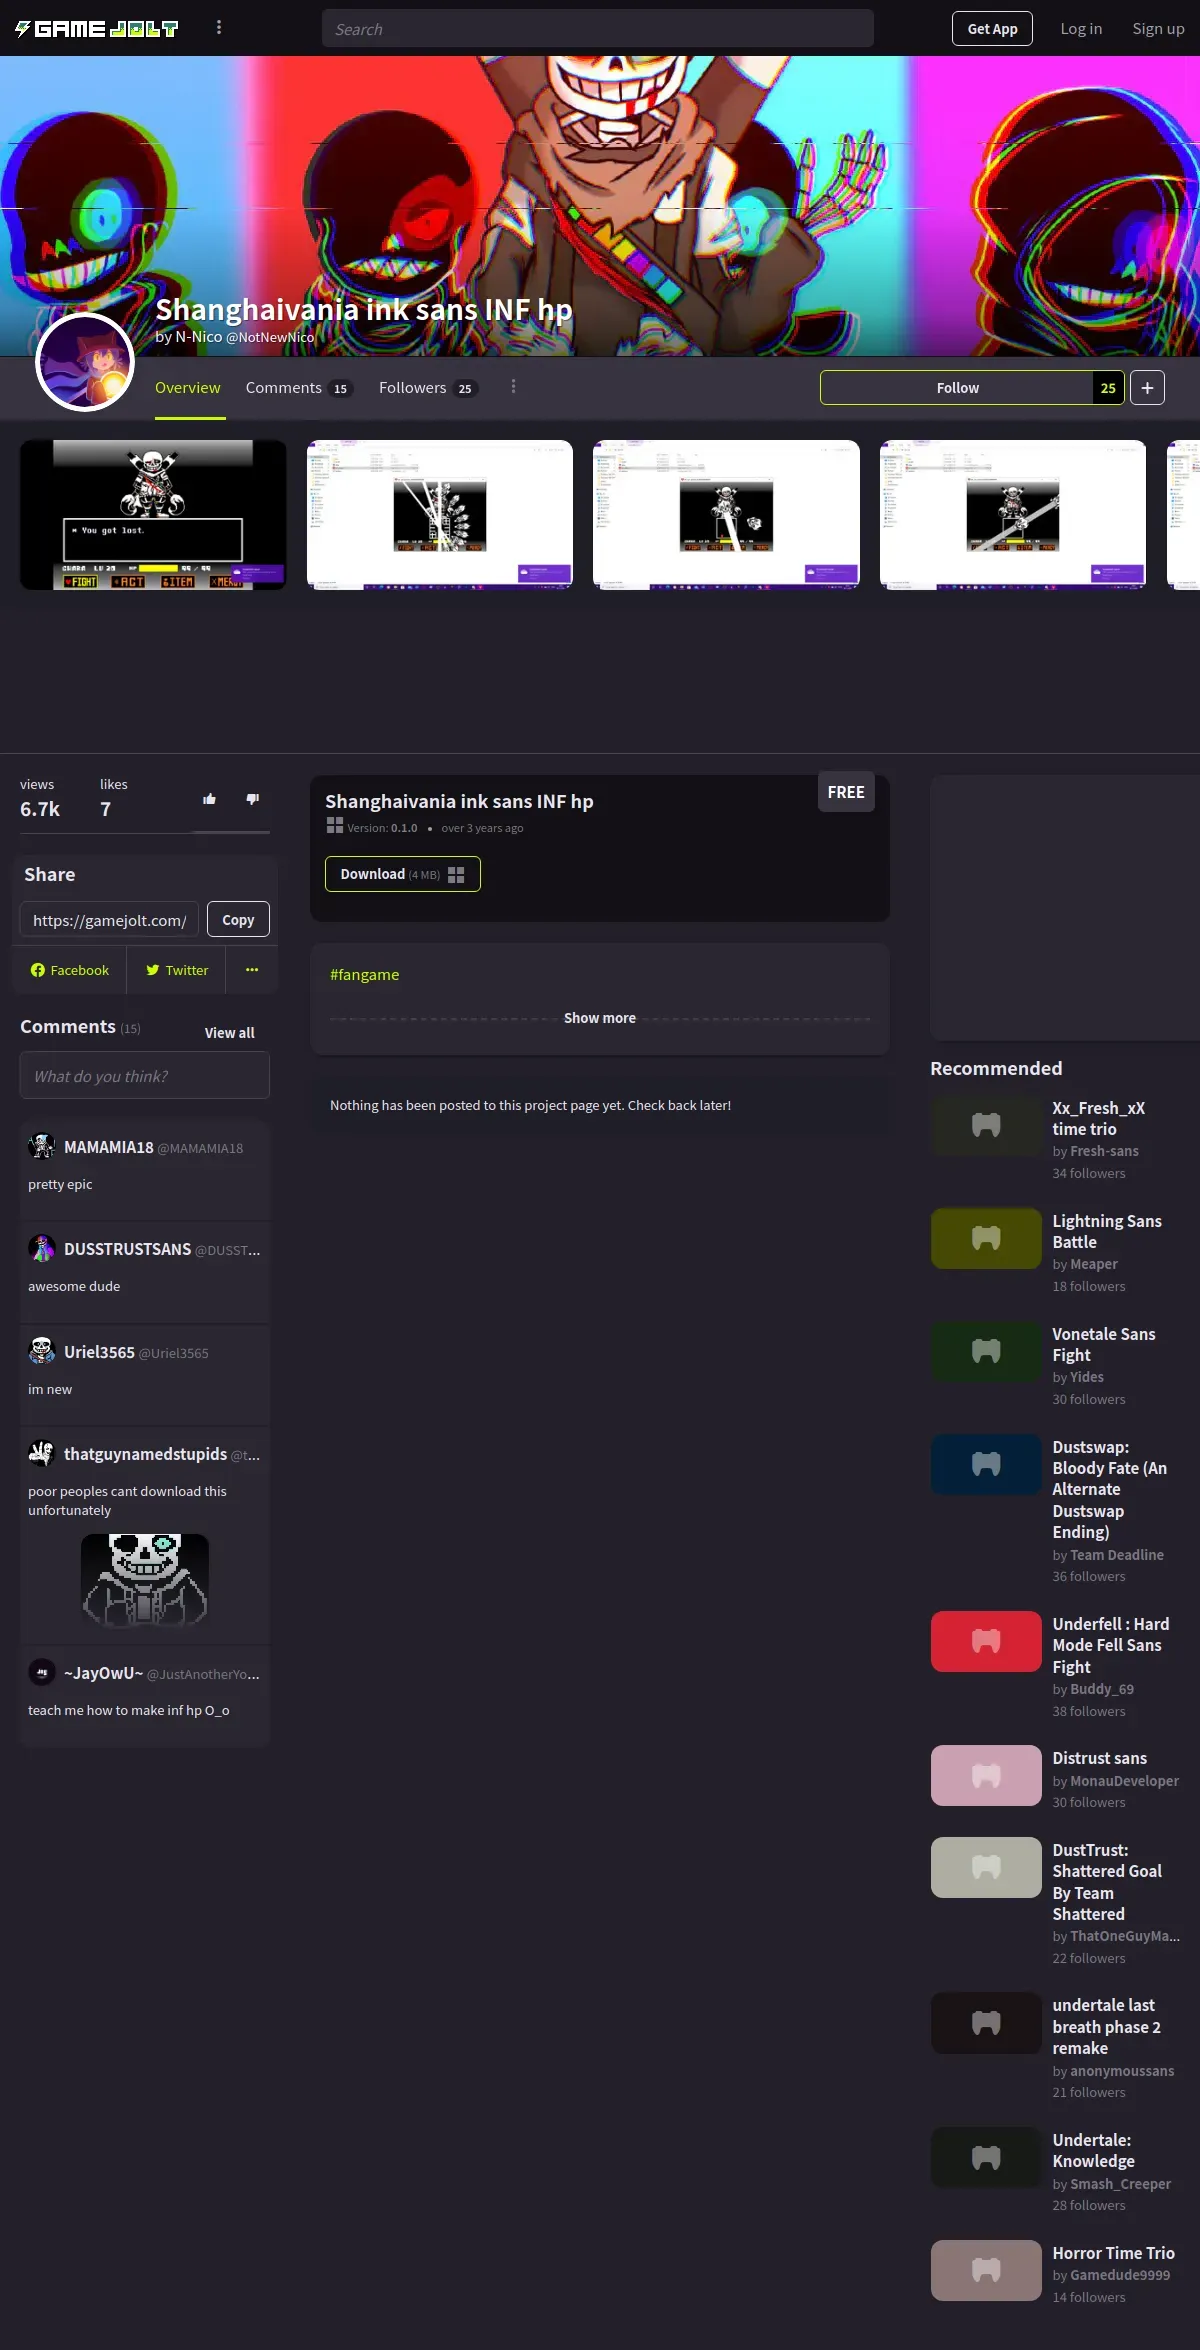Open the three-dot menu beside Followers tab
The width and height of the screenshot is (1200, 2350).
[x=513, y=387]
